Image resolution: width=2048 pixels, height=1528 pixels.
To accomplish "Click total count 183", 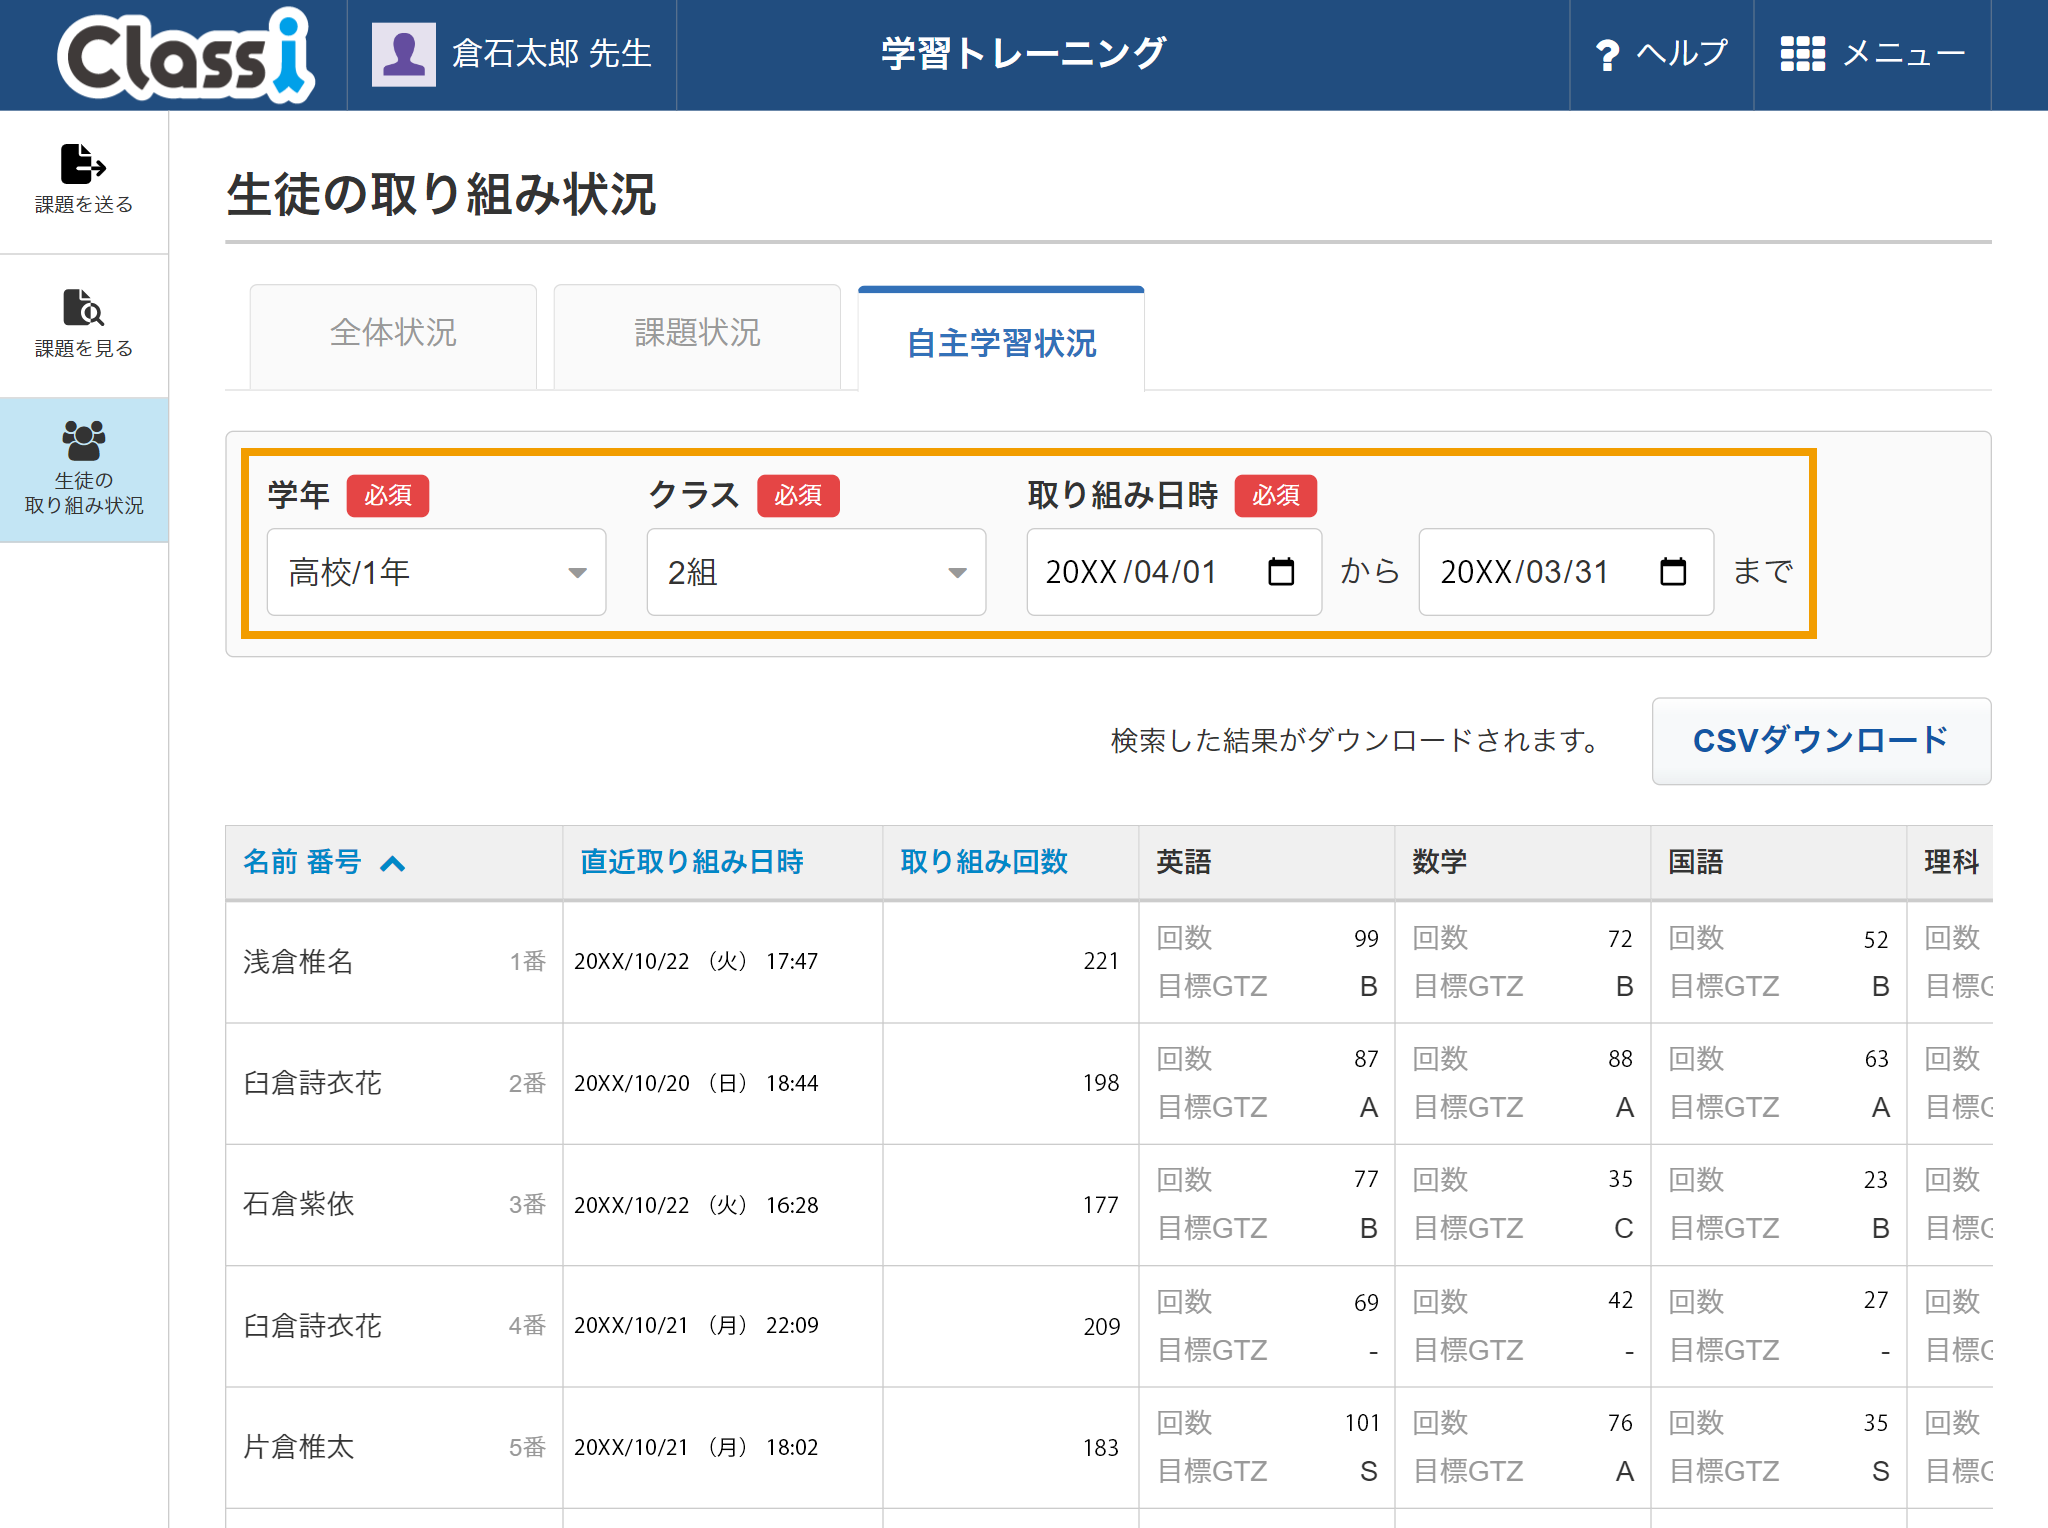I will click(x=1101, y=1448).
